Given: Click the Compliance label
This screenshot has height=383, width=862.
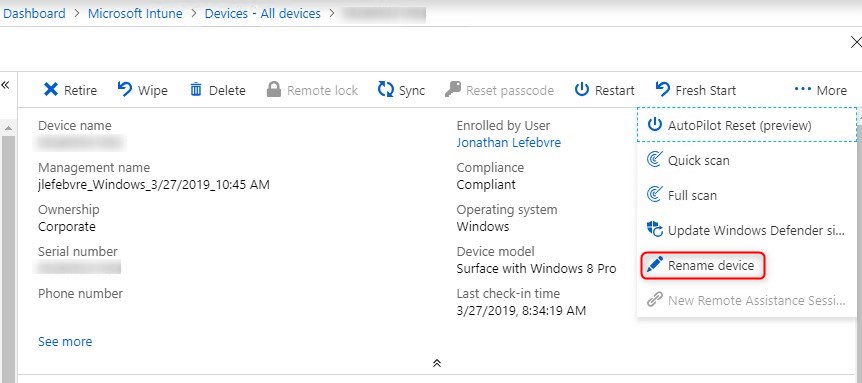Looking at the screenshot, I should (x=490, y=168).
